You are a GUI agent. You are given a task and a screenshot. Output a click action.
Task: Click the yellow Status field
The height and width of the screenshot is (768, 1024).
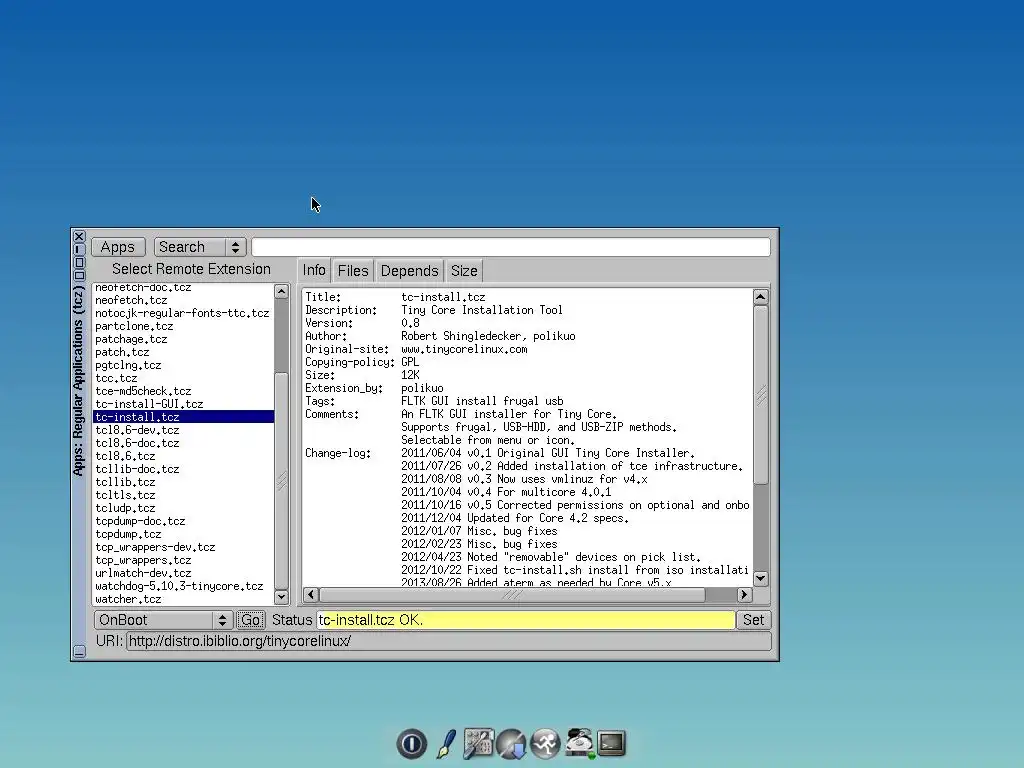(x=526, y=620)
